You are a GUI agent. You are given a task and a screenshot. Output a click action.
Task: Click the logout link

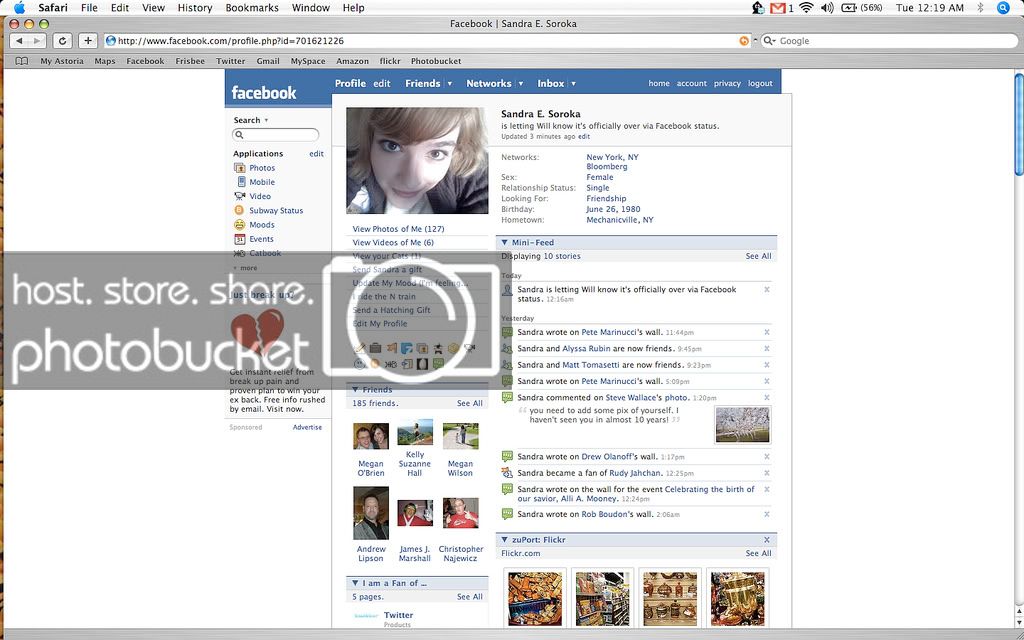[760, 84]
